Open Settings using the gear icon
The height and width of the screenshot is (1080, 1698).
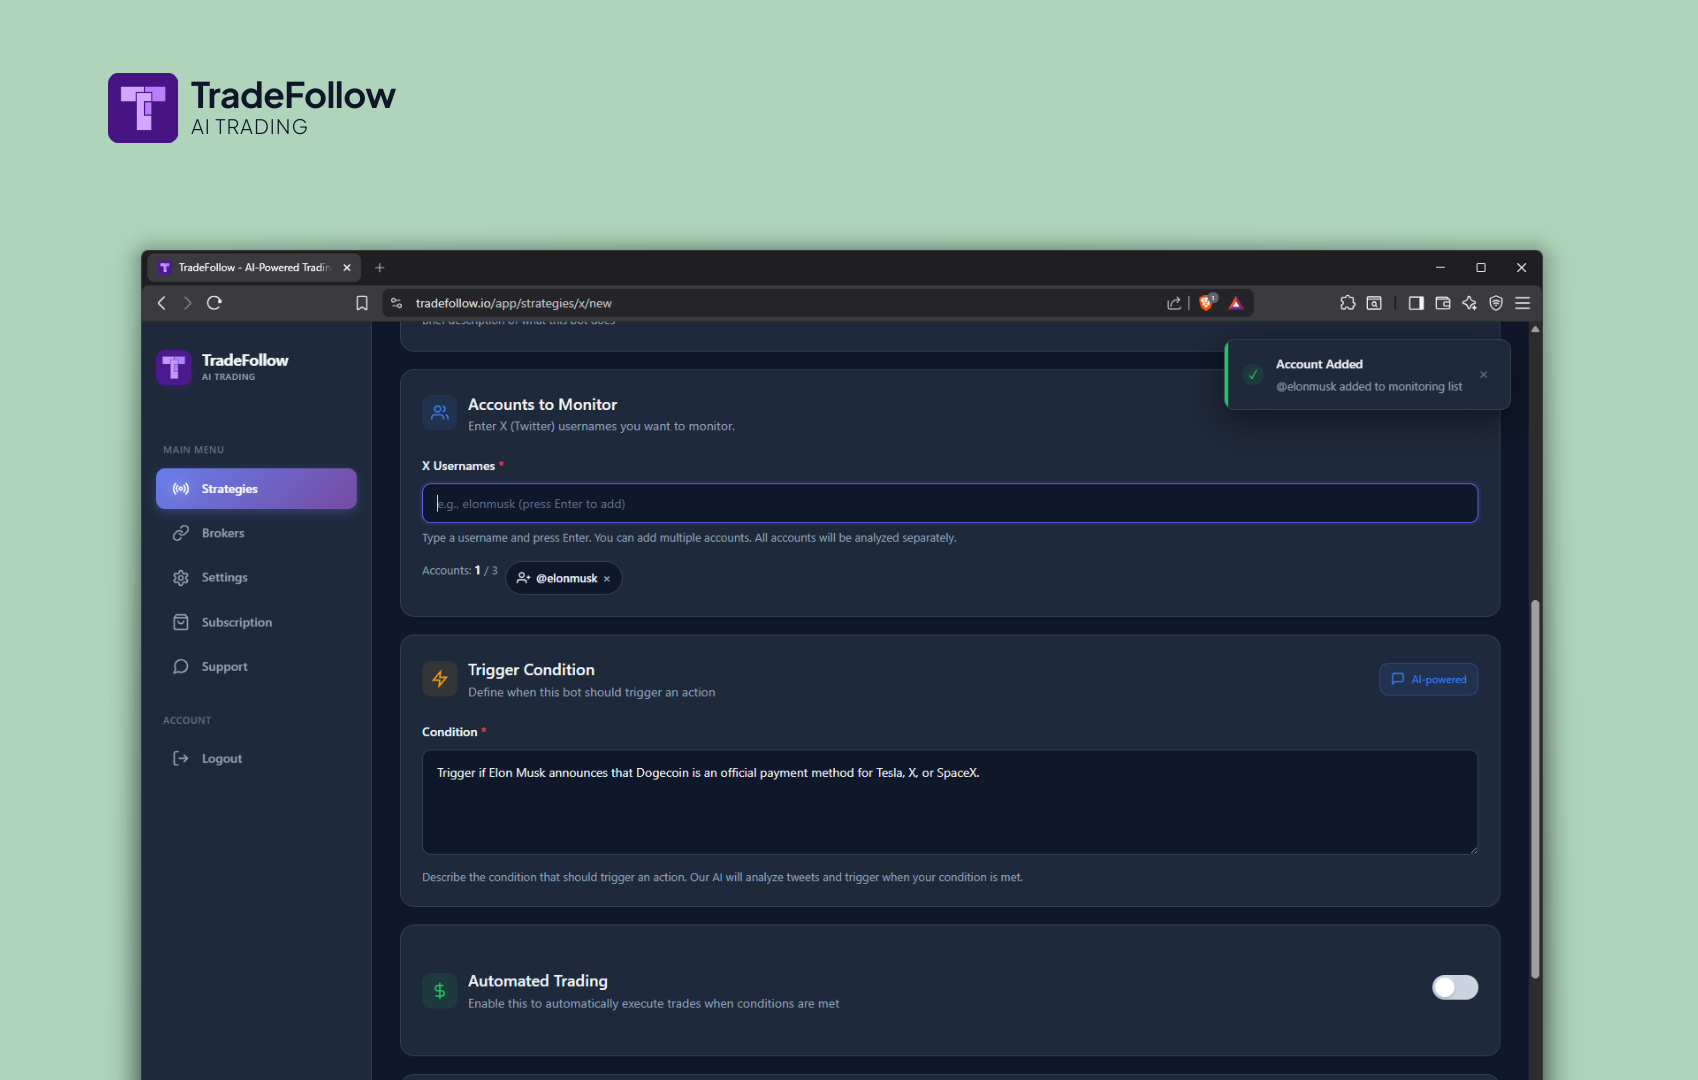(x=180, y=577)
